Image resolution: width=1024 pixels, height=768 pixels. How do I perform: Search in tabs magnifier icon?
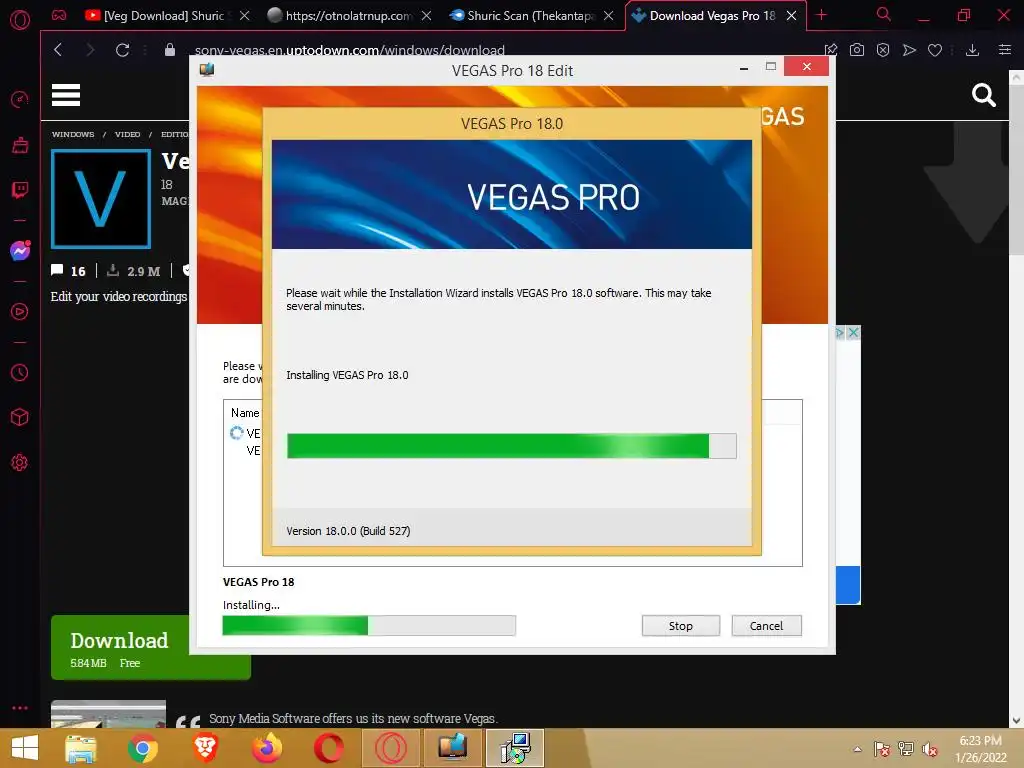coord(884,14)
